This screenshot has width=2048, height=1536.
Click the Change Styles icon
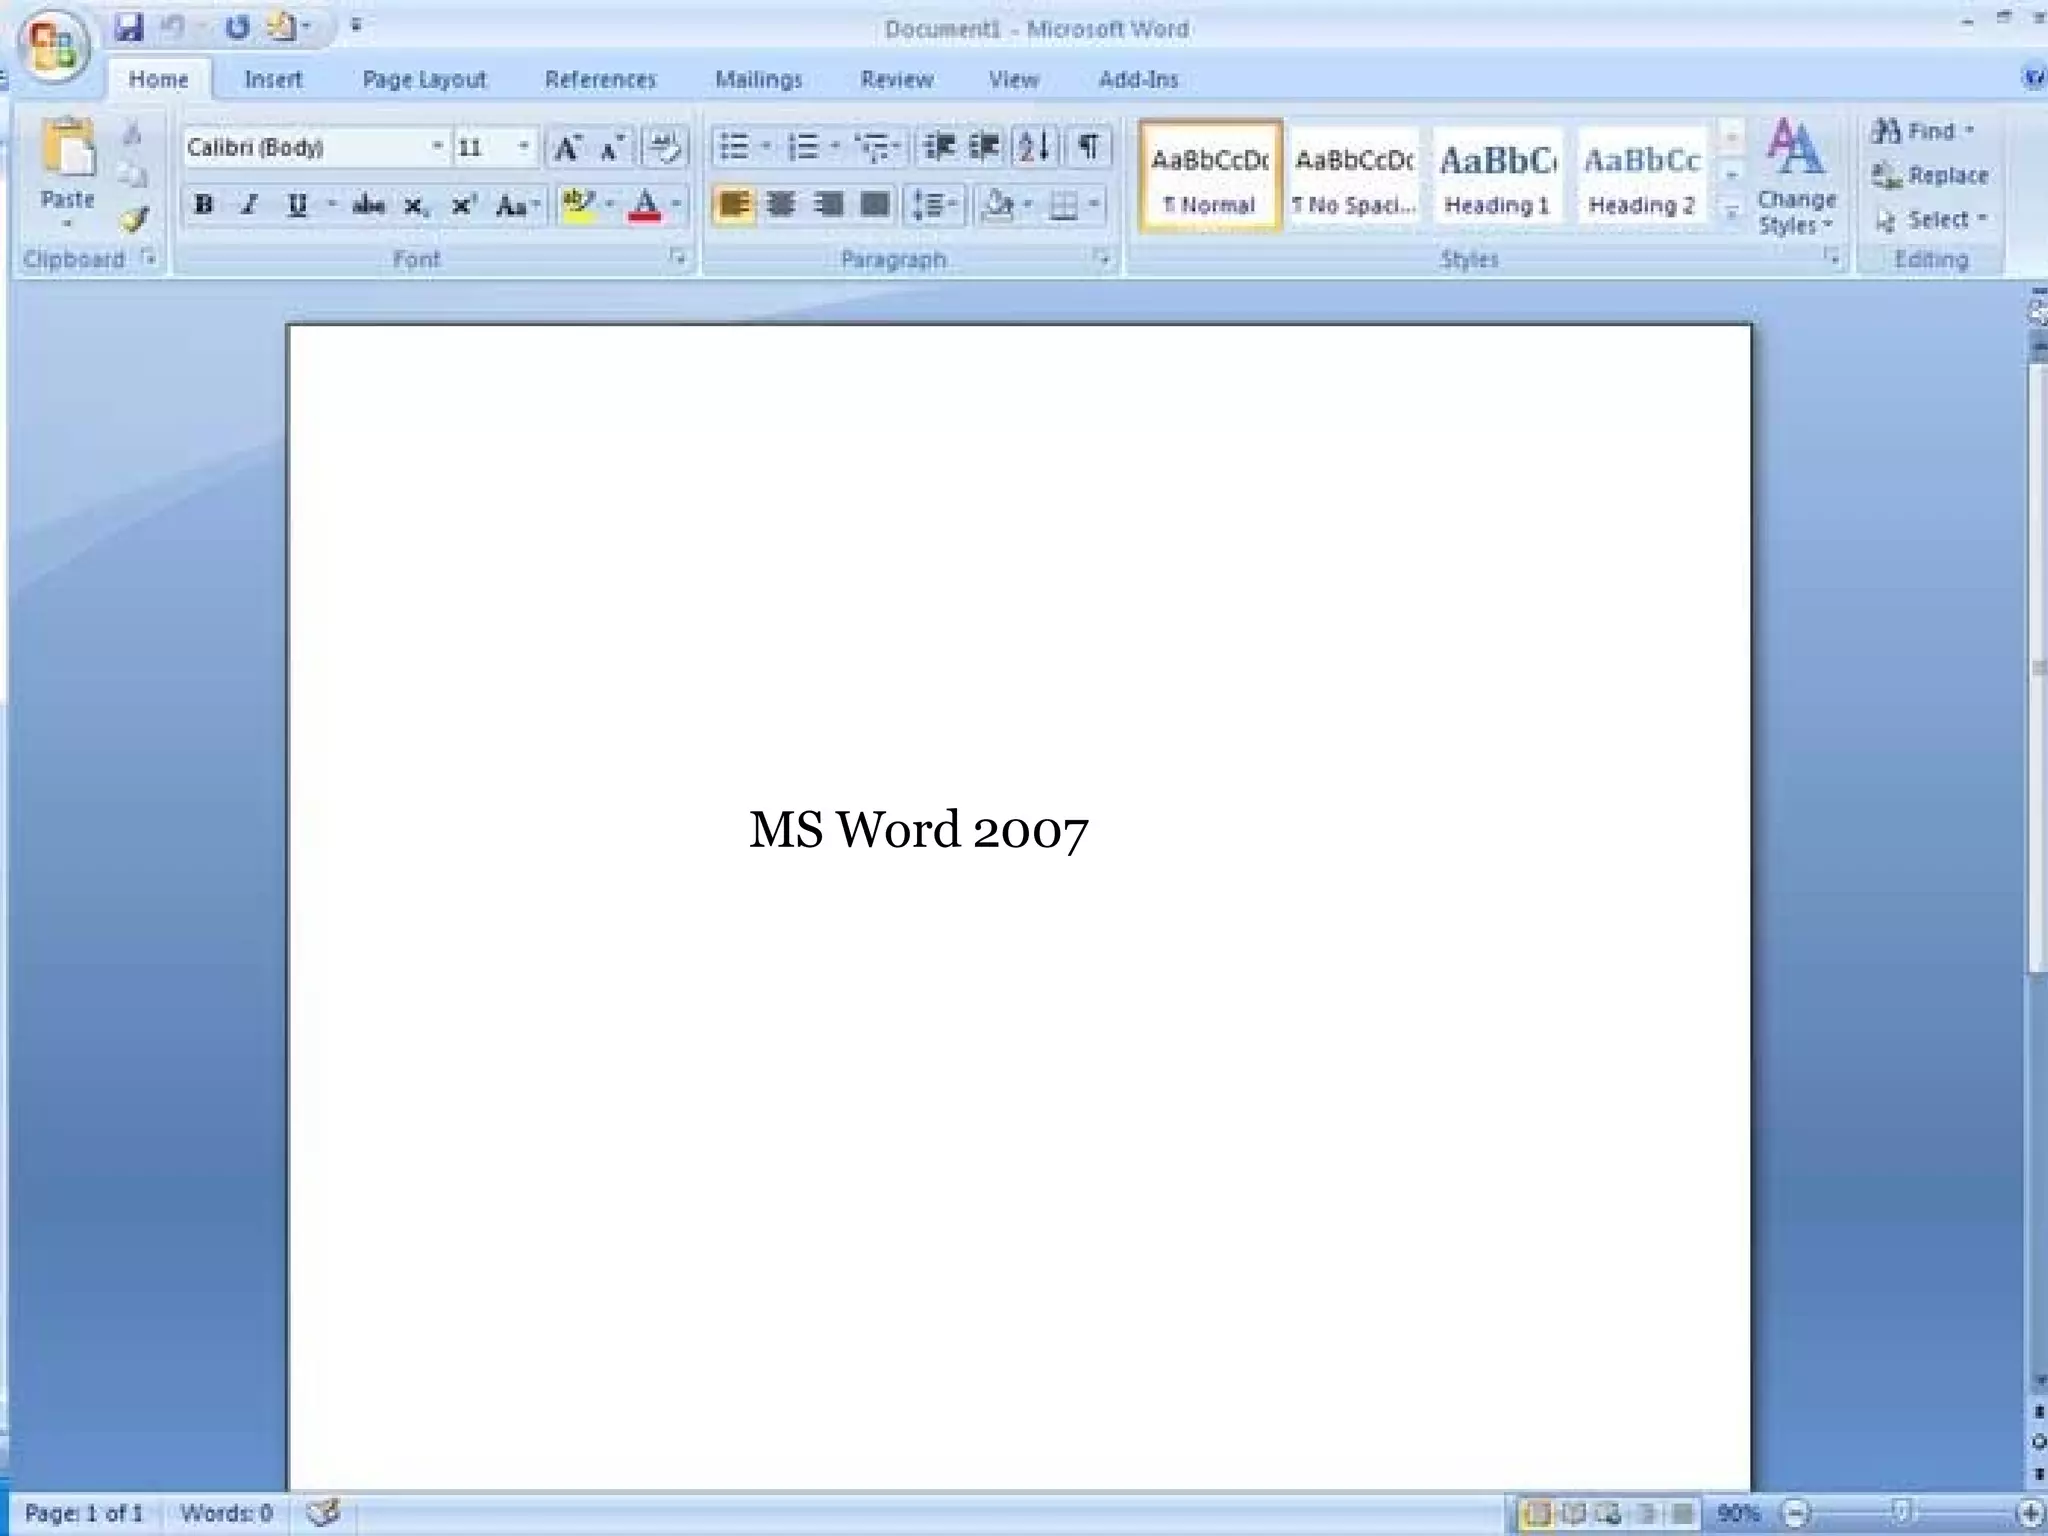[x=1796, y=176]
